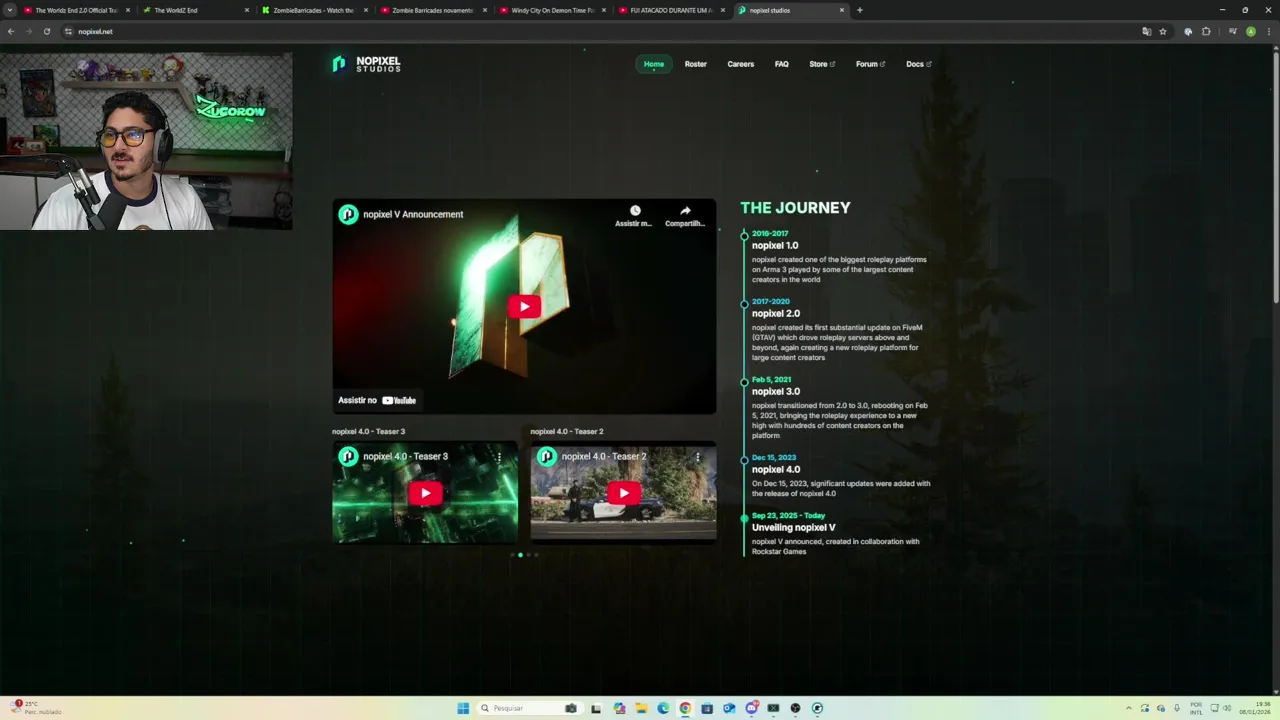Select the third carousel pagination dot
This screenshot has height=720, width=1280.
coord(528,554)
